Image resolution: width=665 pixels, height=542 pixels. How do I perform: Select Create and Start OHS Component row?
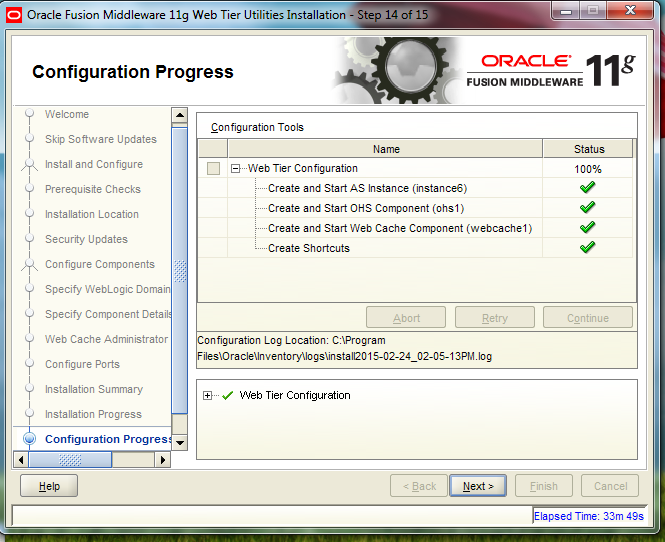[x=366, y=208]
